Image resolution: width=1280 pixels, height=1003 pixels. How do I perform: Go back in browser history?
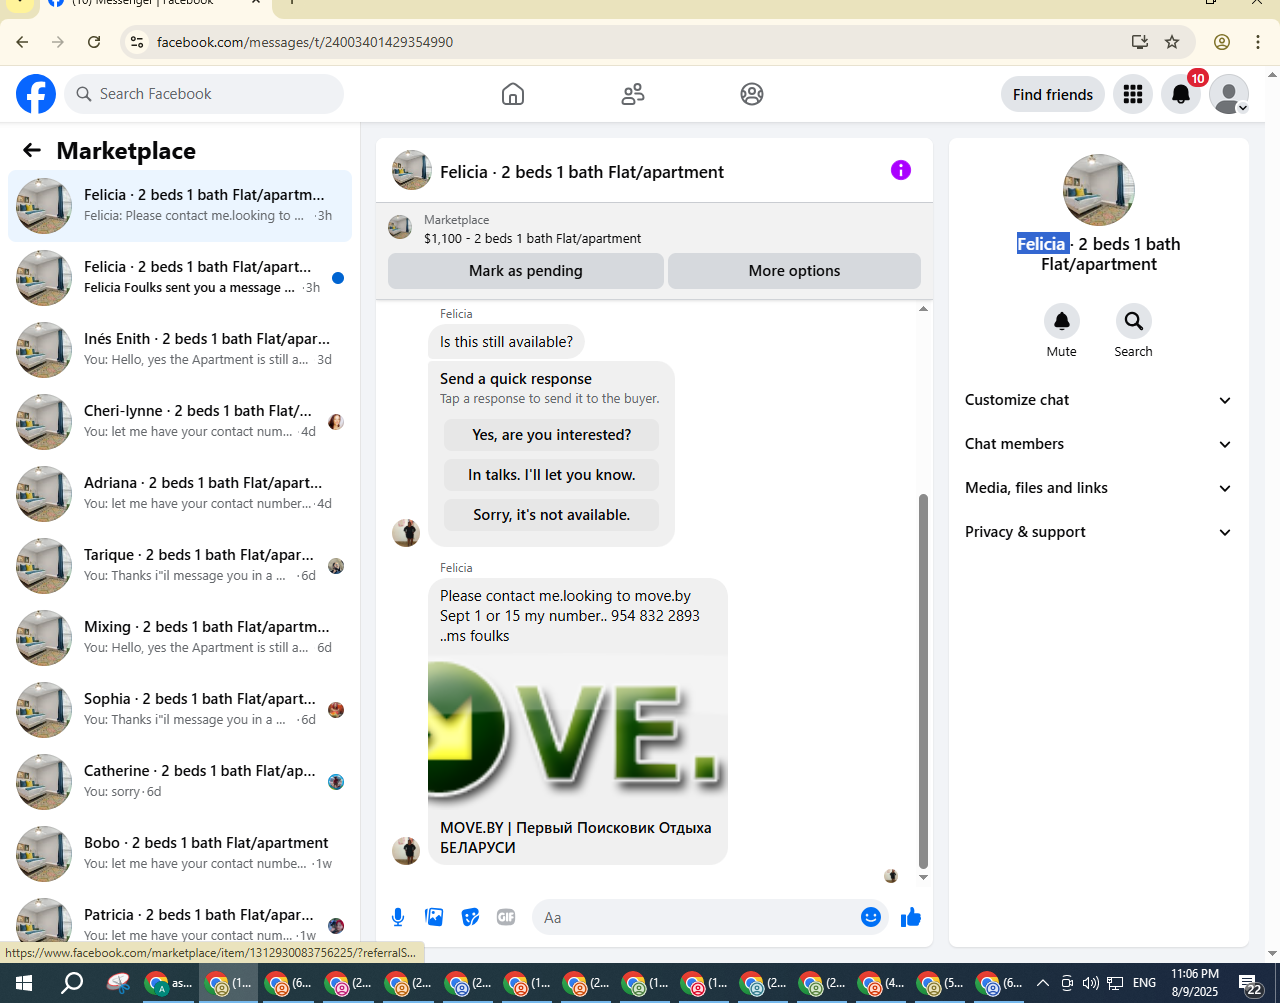tap(22, 42)
